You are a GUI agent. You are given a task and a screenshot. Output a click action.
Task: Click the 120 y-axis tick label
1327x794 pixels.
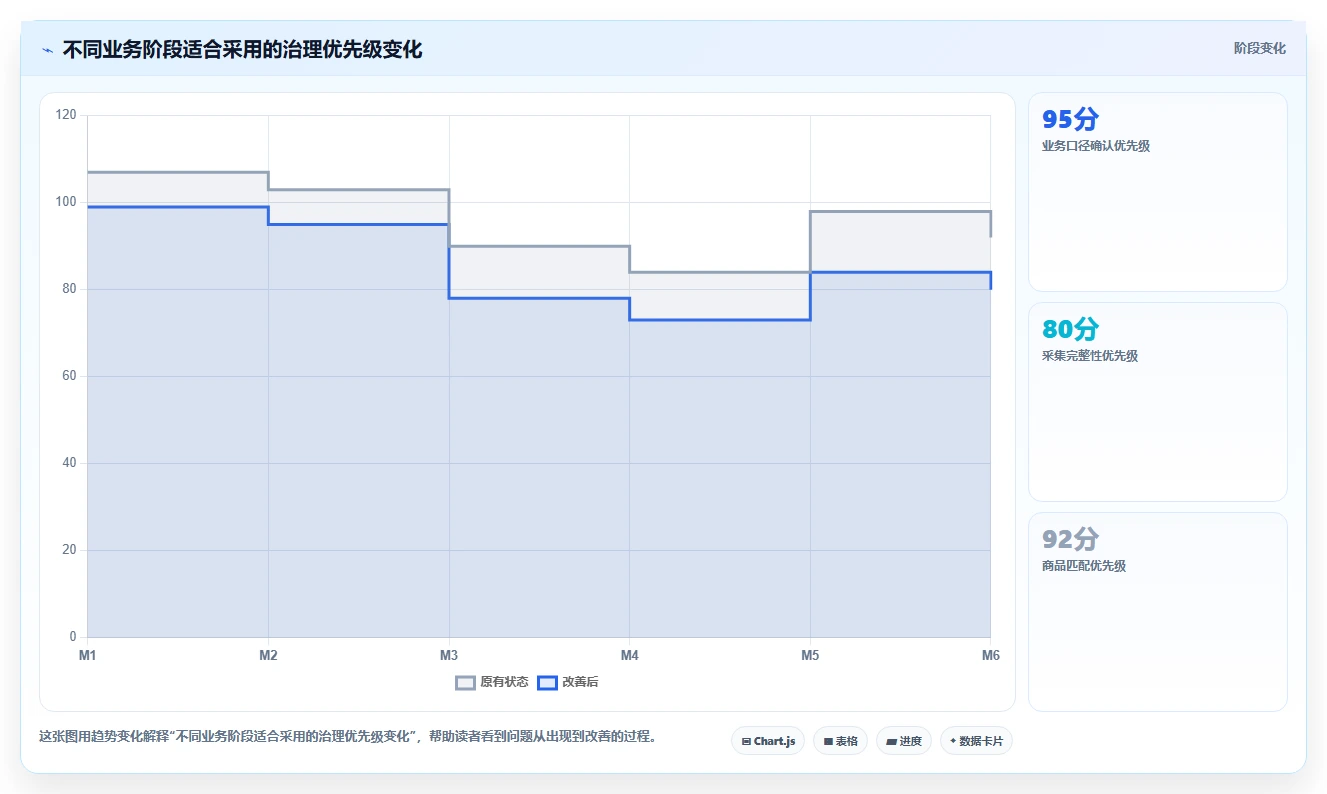click(x=66, y=115)
